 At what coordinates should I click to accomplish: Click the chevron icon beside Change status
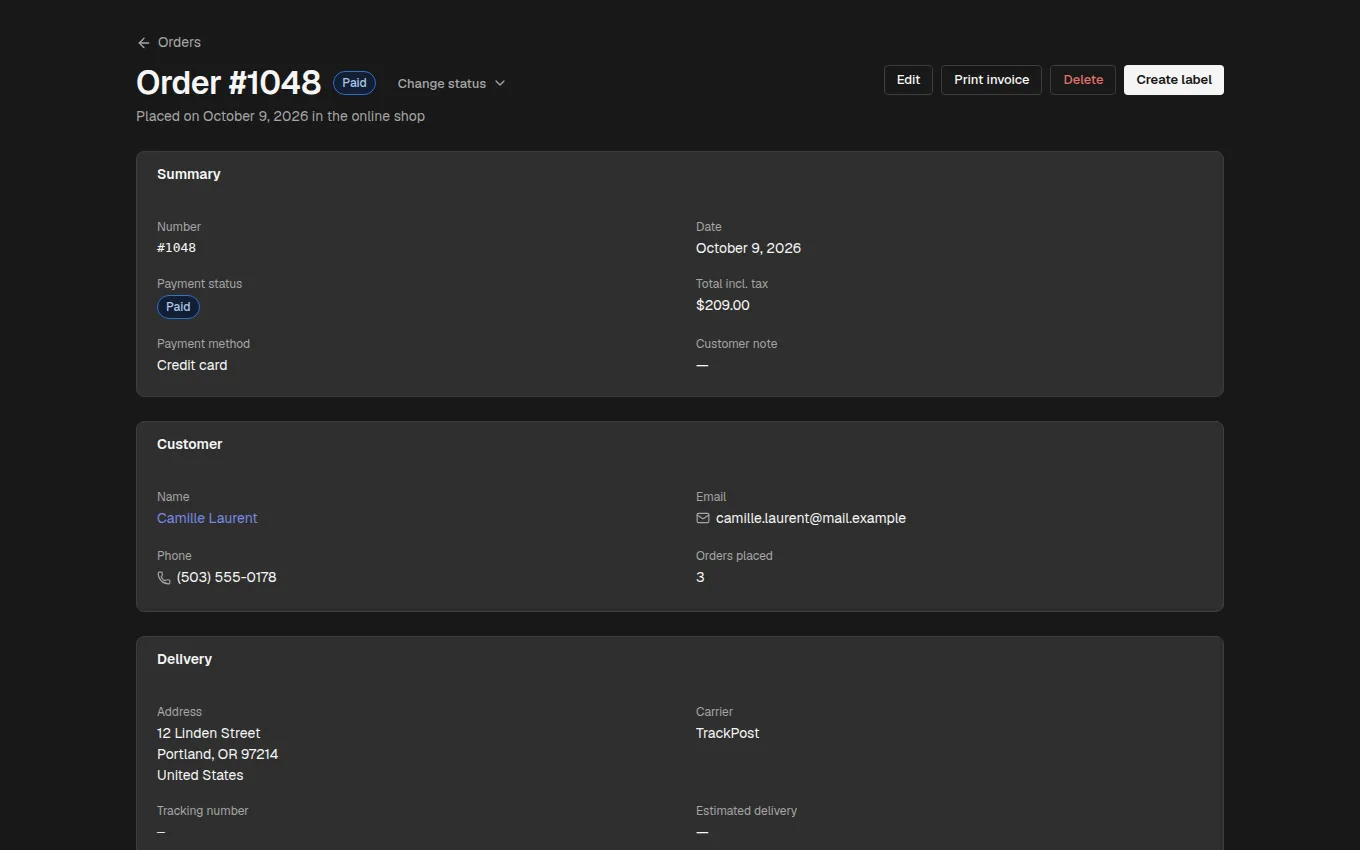[x=500, y=83]
